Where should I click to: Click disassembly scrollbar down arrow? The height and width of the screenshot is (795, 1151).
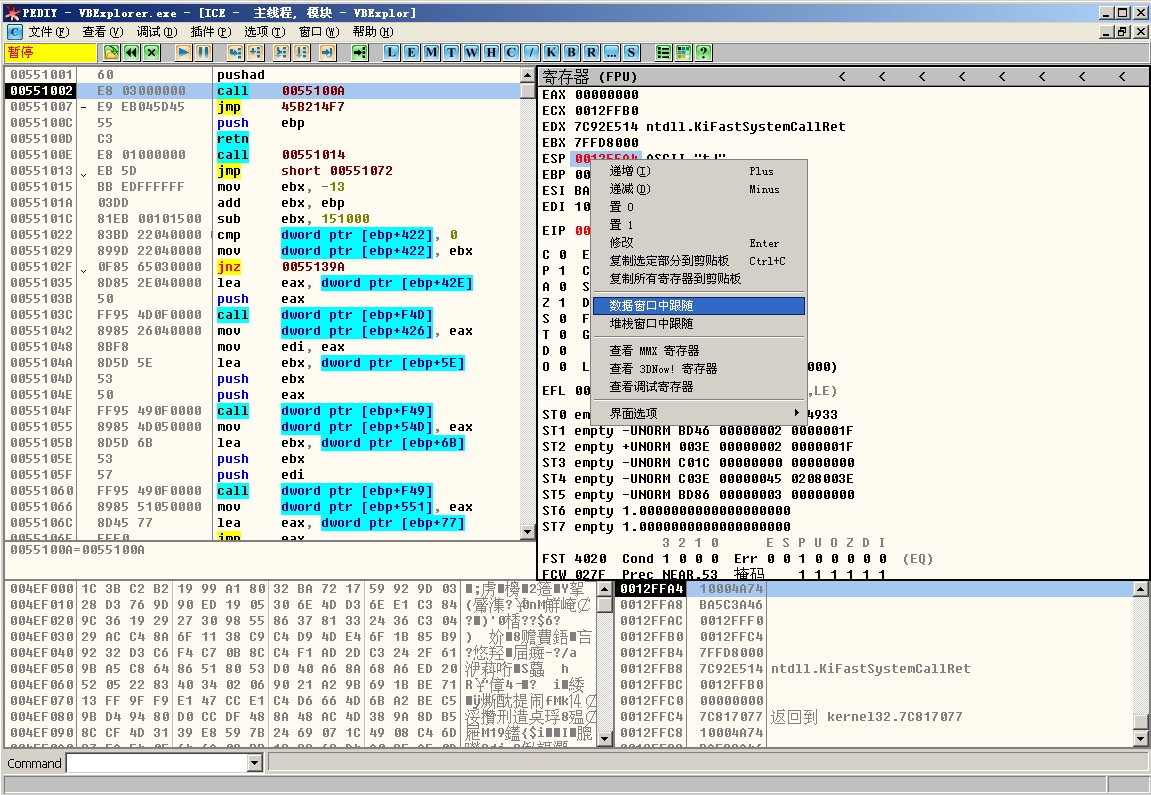(527, 531)
